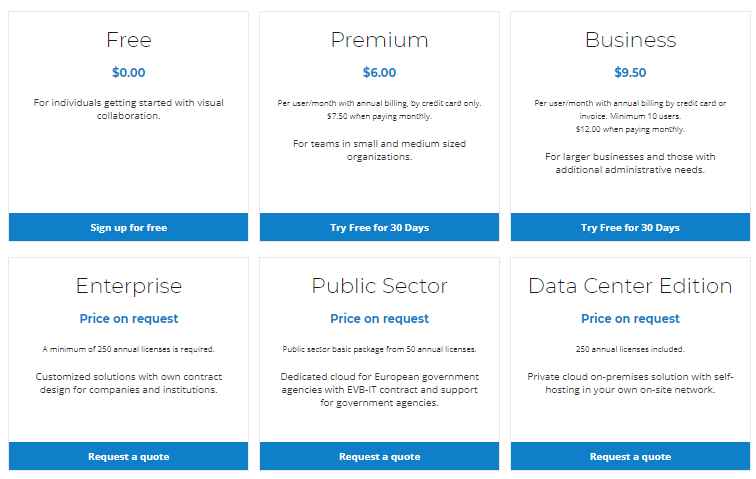Click the $0.00 price label
This screenshot has height=479, width=756.
click(129, 72)
